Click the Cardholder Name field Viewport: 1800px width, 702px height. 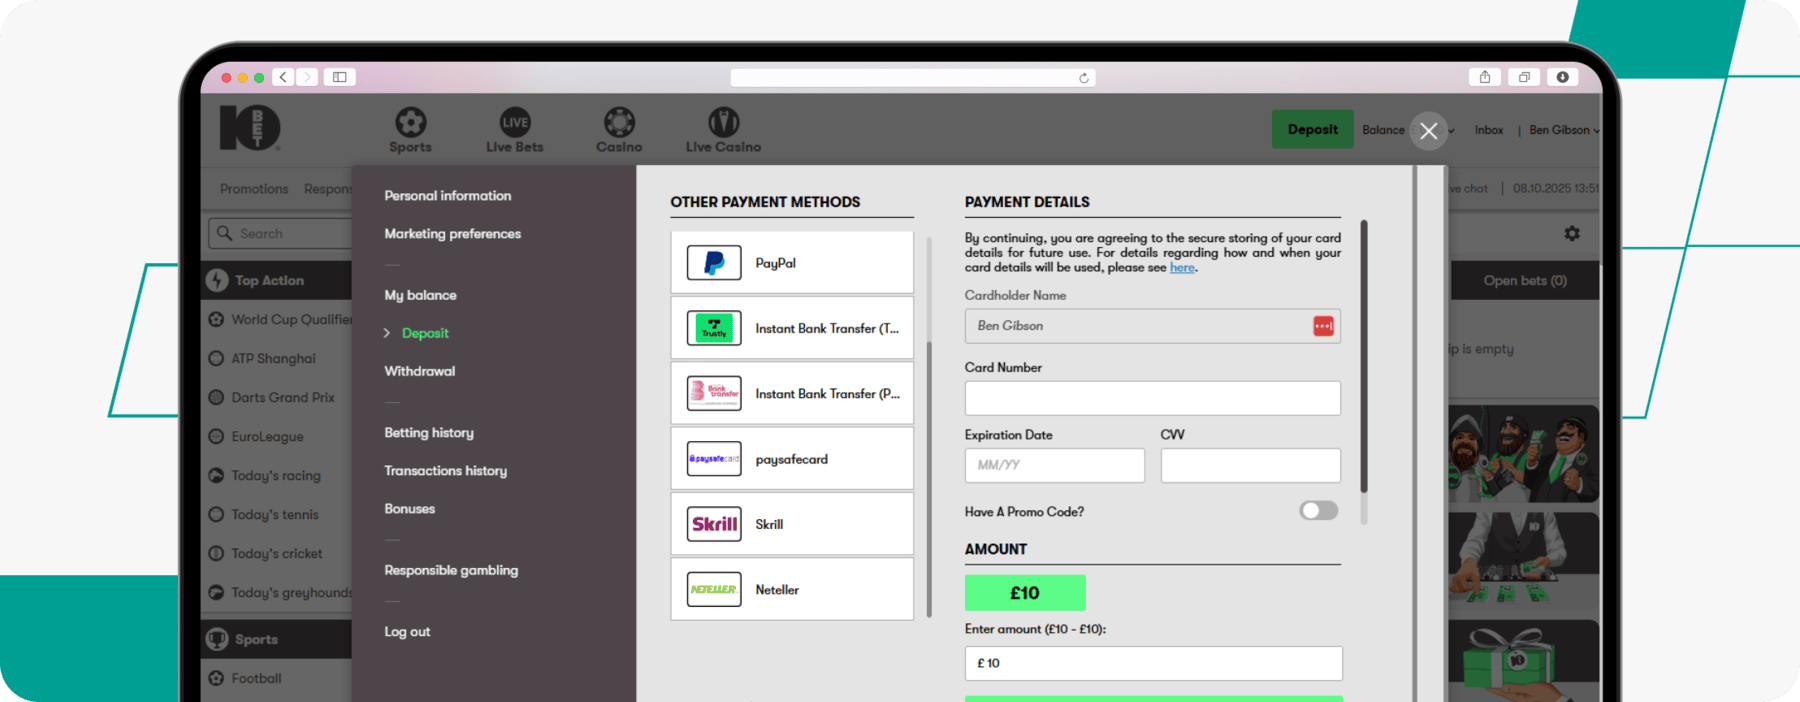tap(1152, 326)
